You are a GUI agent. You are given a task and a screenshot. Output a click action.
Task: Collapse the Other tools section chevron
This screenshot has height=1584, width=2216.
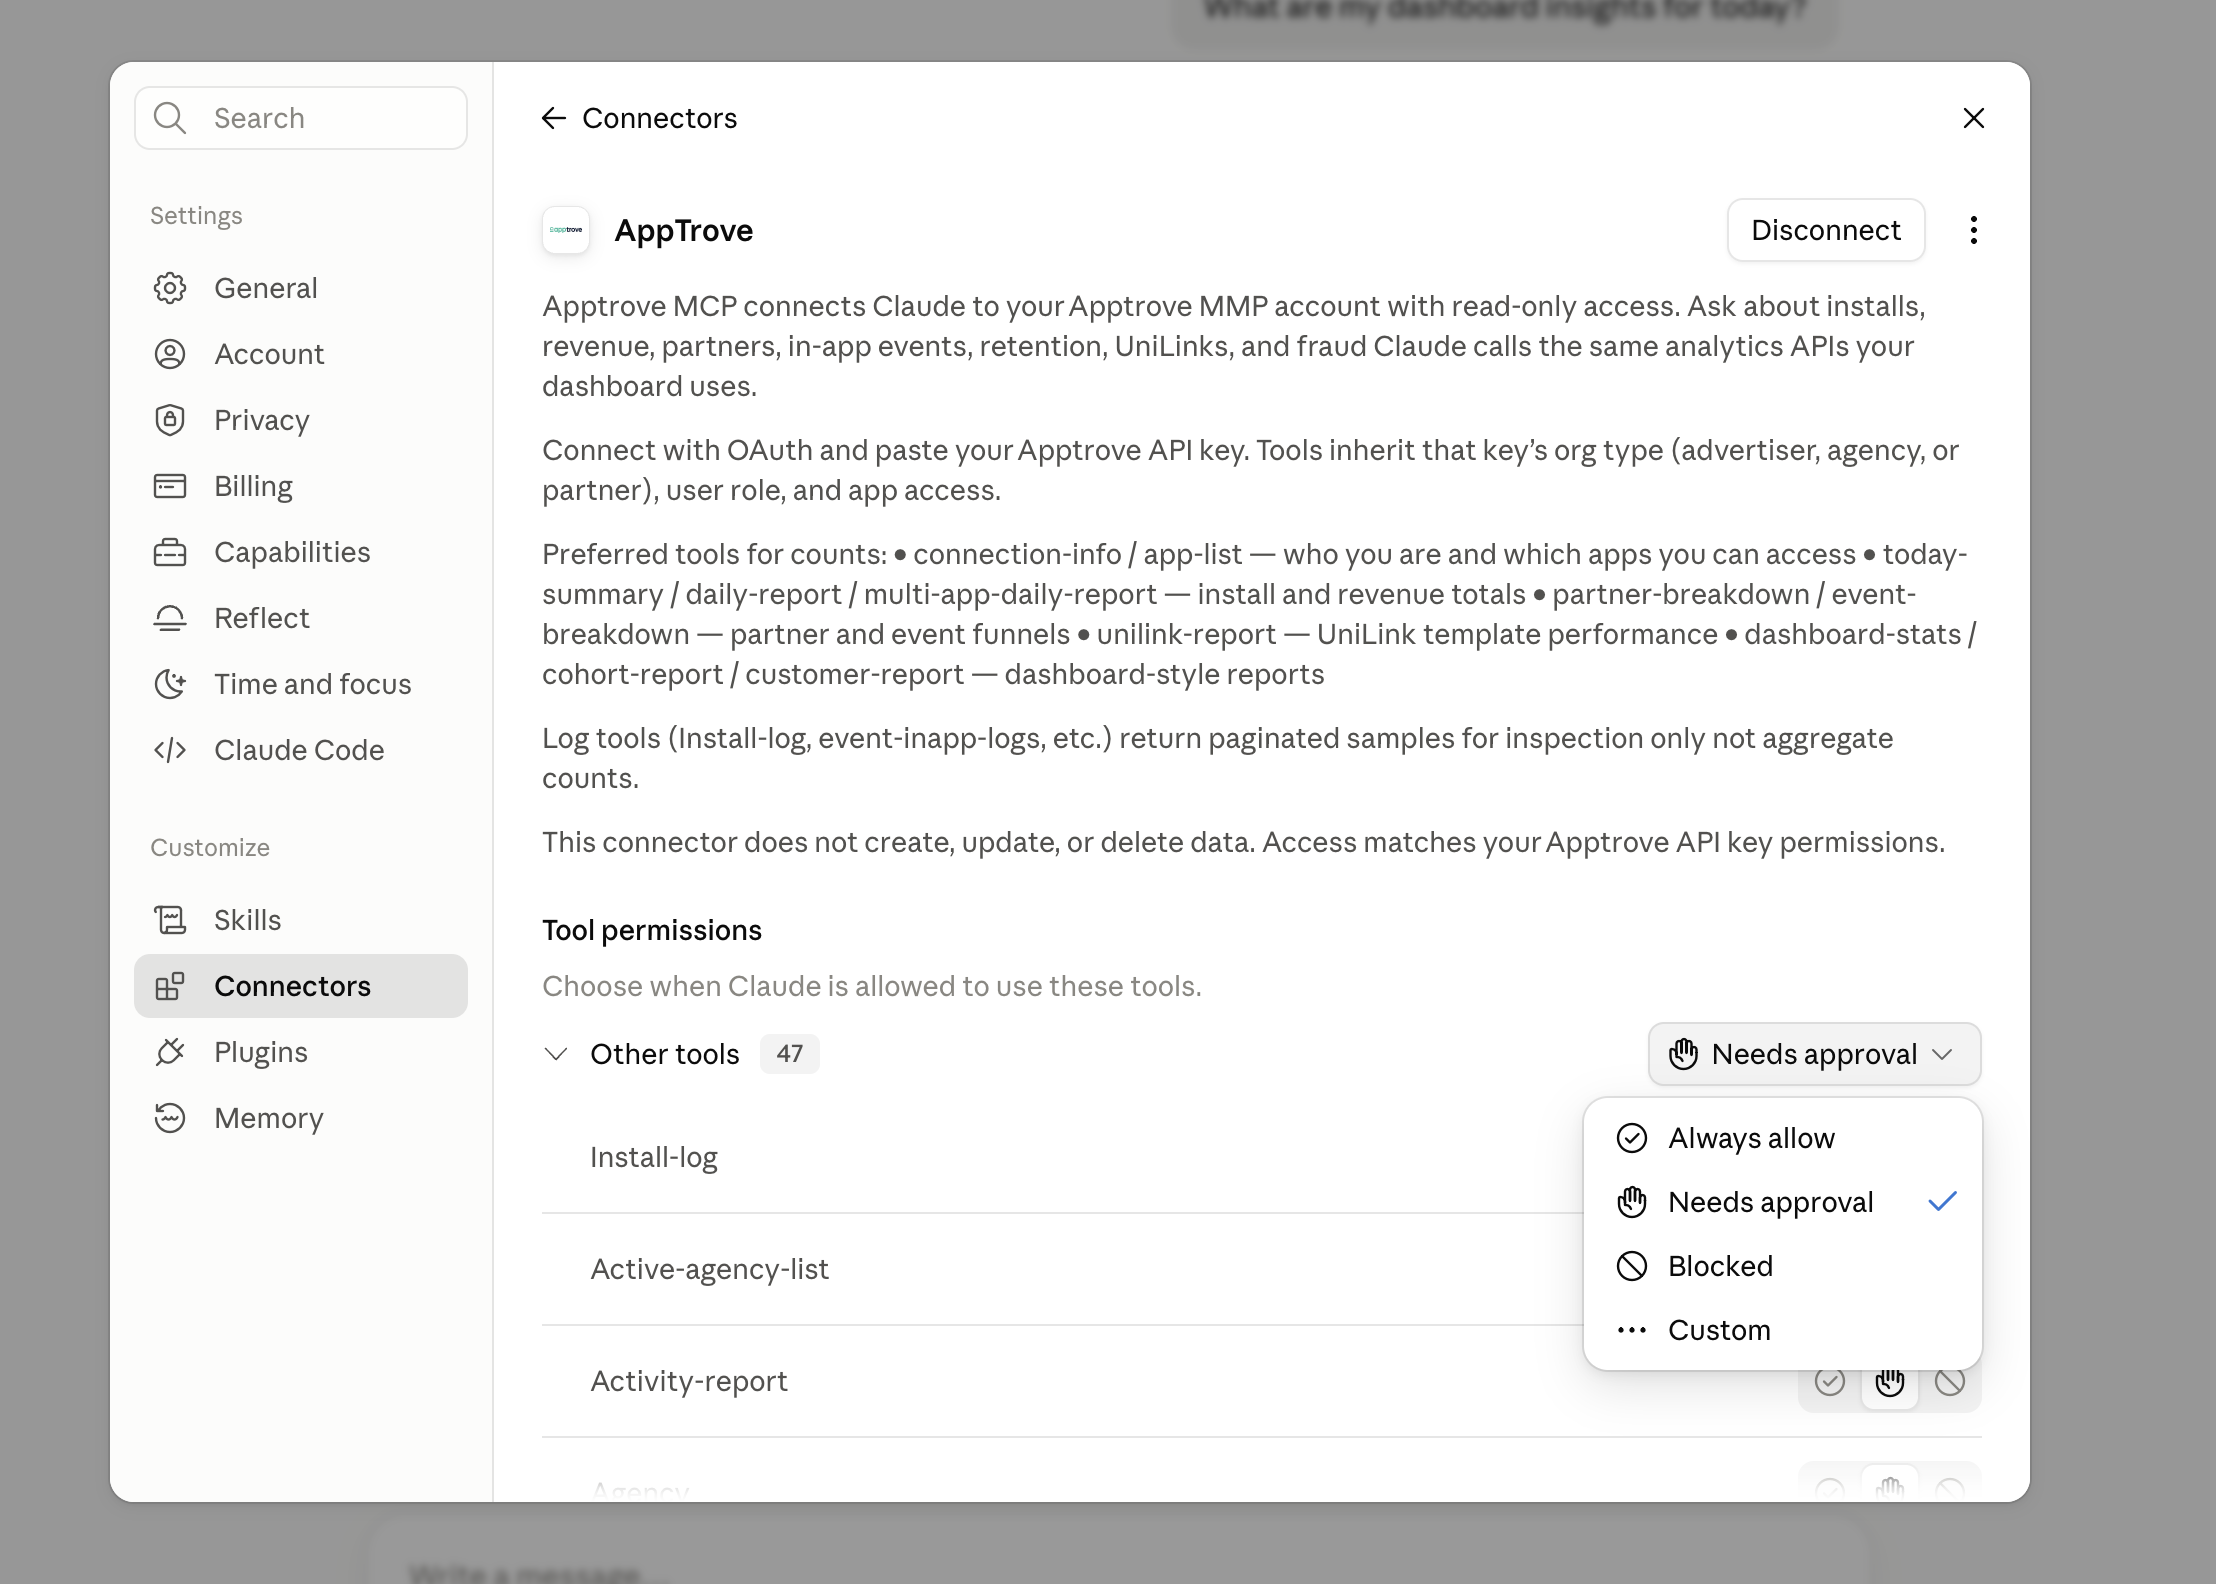pyautogui.click(x=556, y=1054)
